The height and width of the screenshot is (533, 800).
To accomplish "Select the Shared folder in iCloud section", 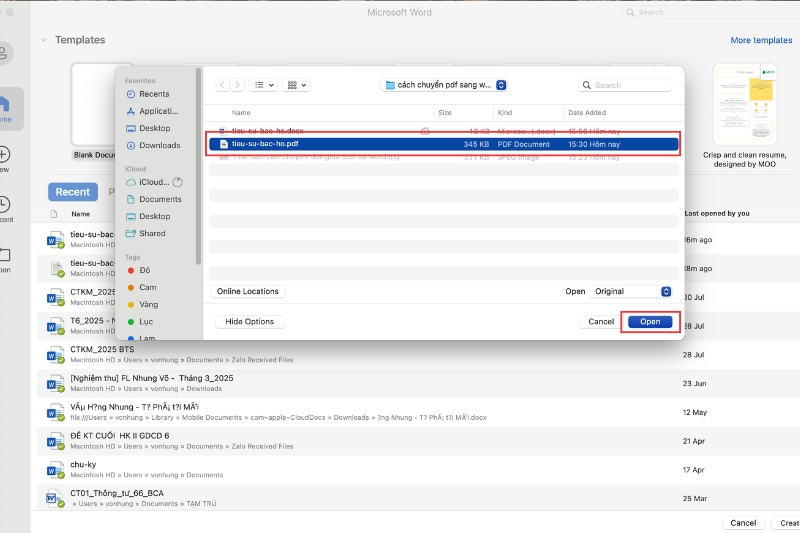I will pos(152,233).
